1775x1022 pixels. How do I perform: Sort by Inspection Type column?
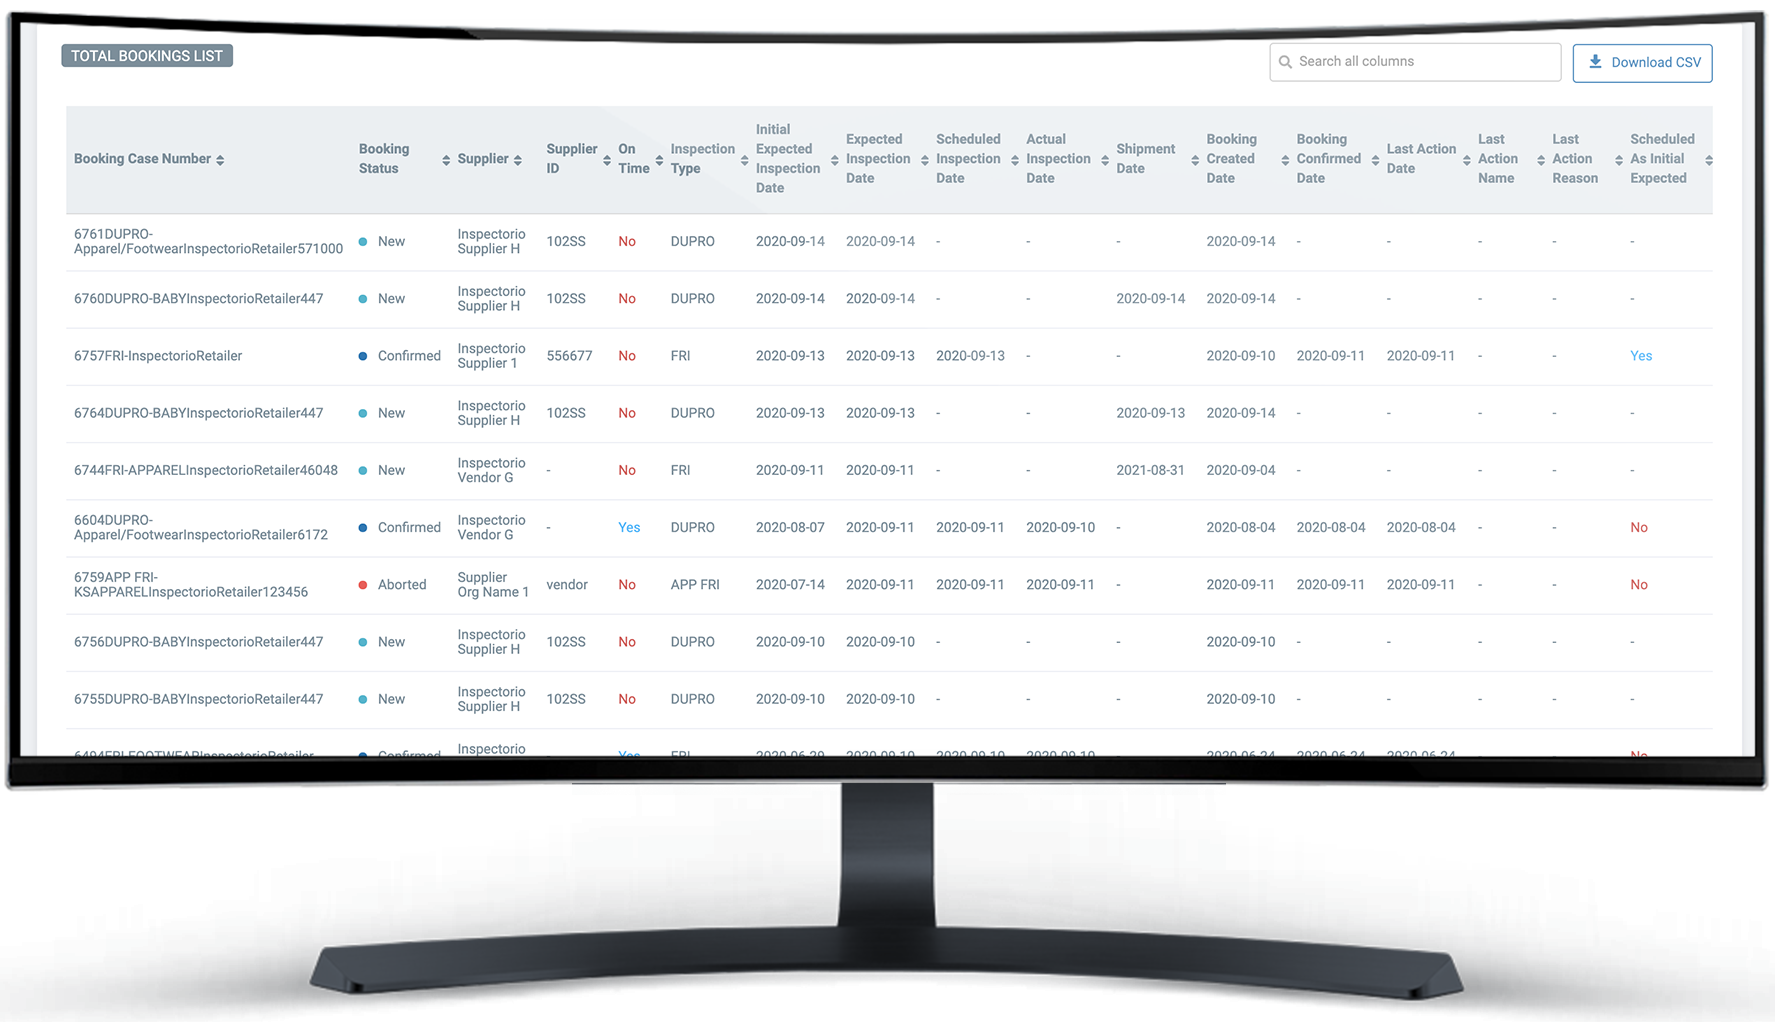click(x=744, y=160)
